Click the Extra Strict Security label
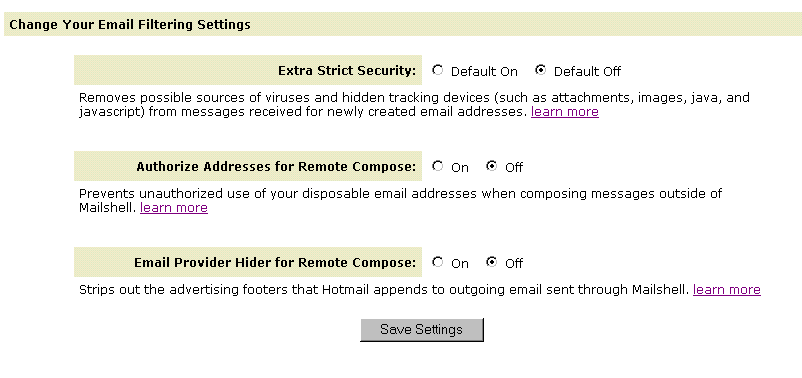Image resolution: width=802 pixels, height=378 pixels. tap(347, 71)
